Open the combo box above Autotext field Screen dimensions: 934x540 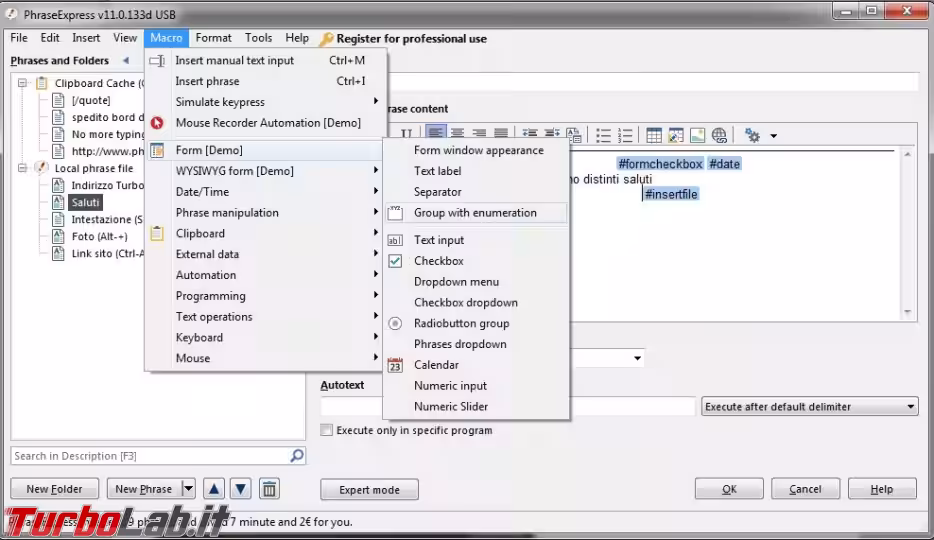637,358
